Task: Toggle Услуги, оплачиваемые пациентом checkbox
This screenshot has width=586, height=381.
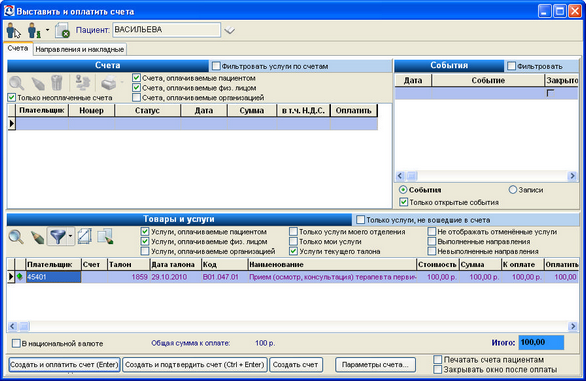Action: click(145, 232)
